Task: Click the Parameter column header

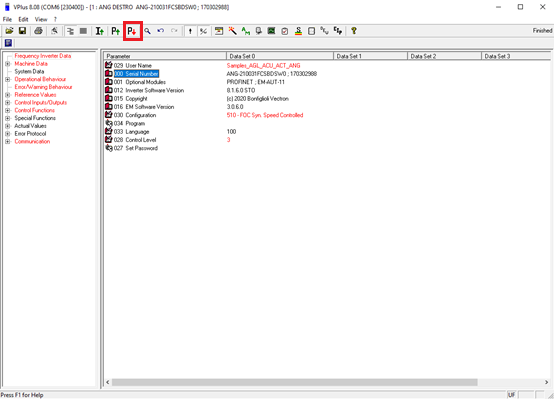Action: pos(165,56)
